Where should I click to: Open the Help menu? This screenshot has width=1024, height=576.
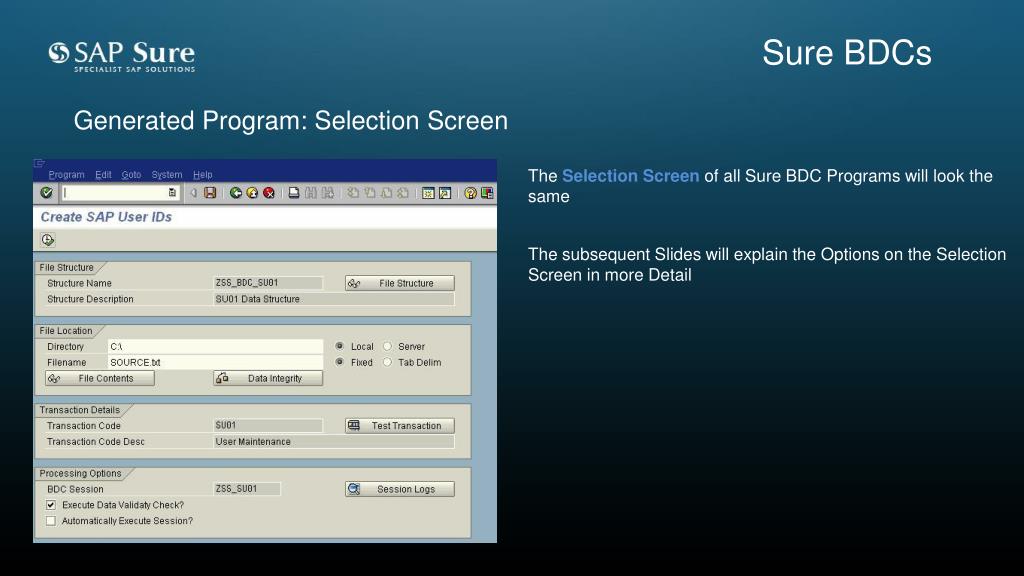tap(202, 175)
